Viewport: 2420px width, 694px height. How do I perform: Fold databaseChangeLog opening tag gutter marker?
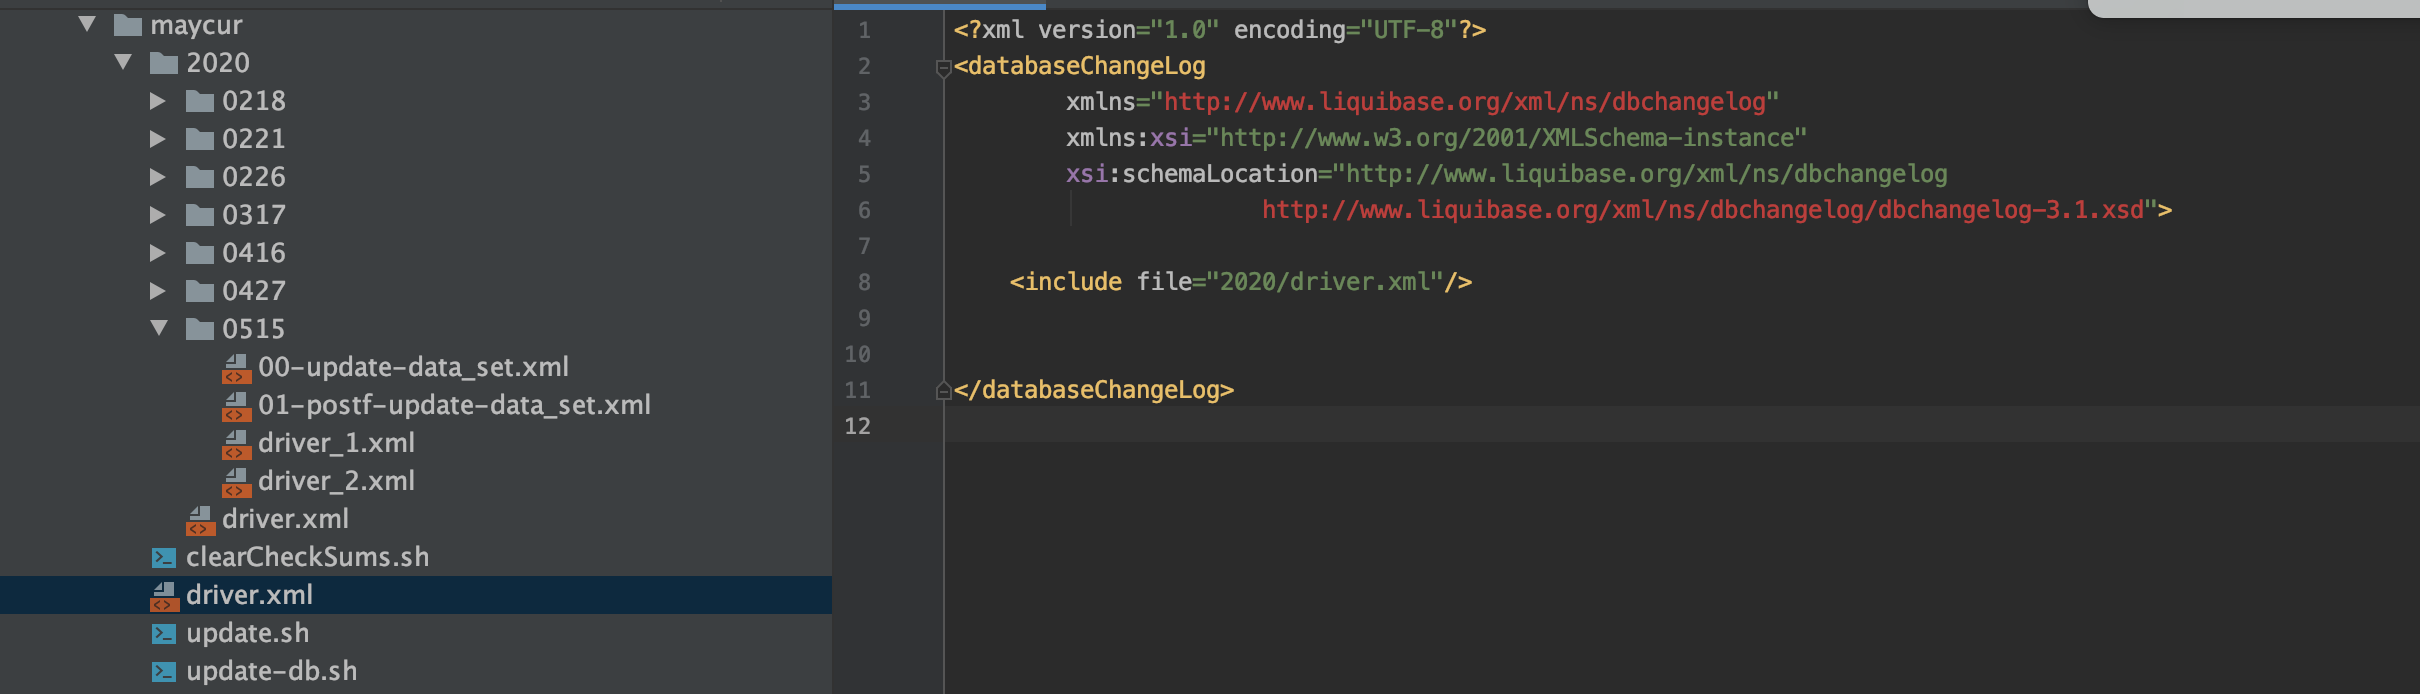tap(943, 68)
